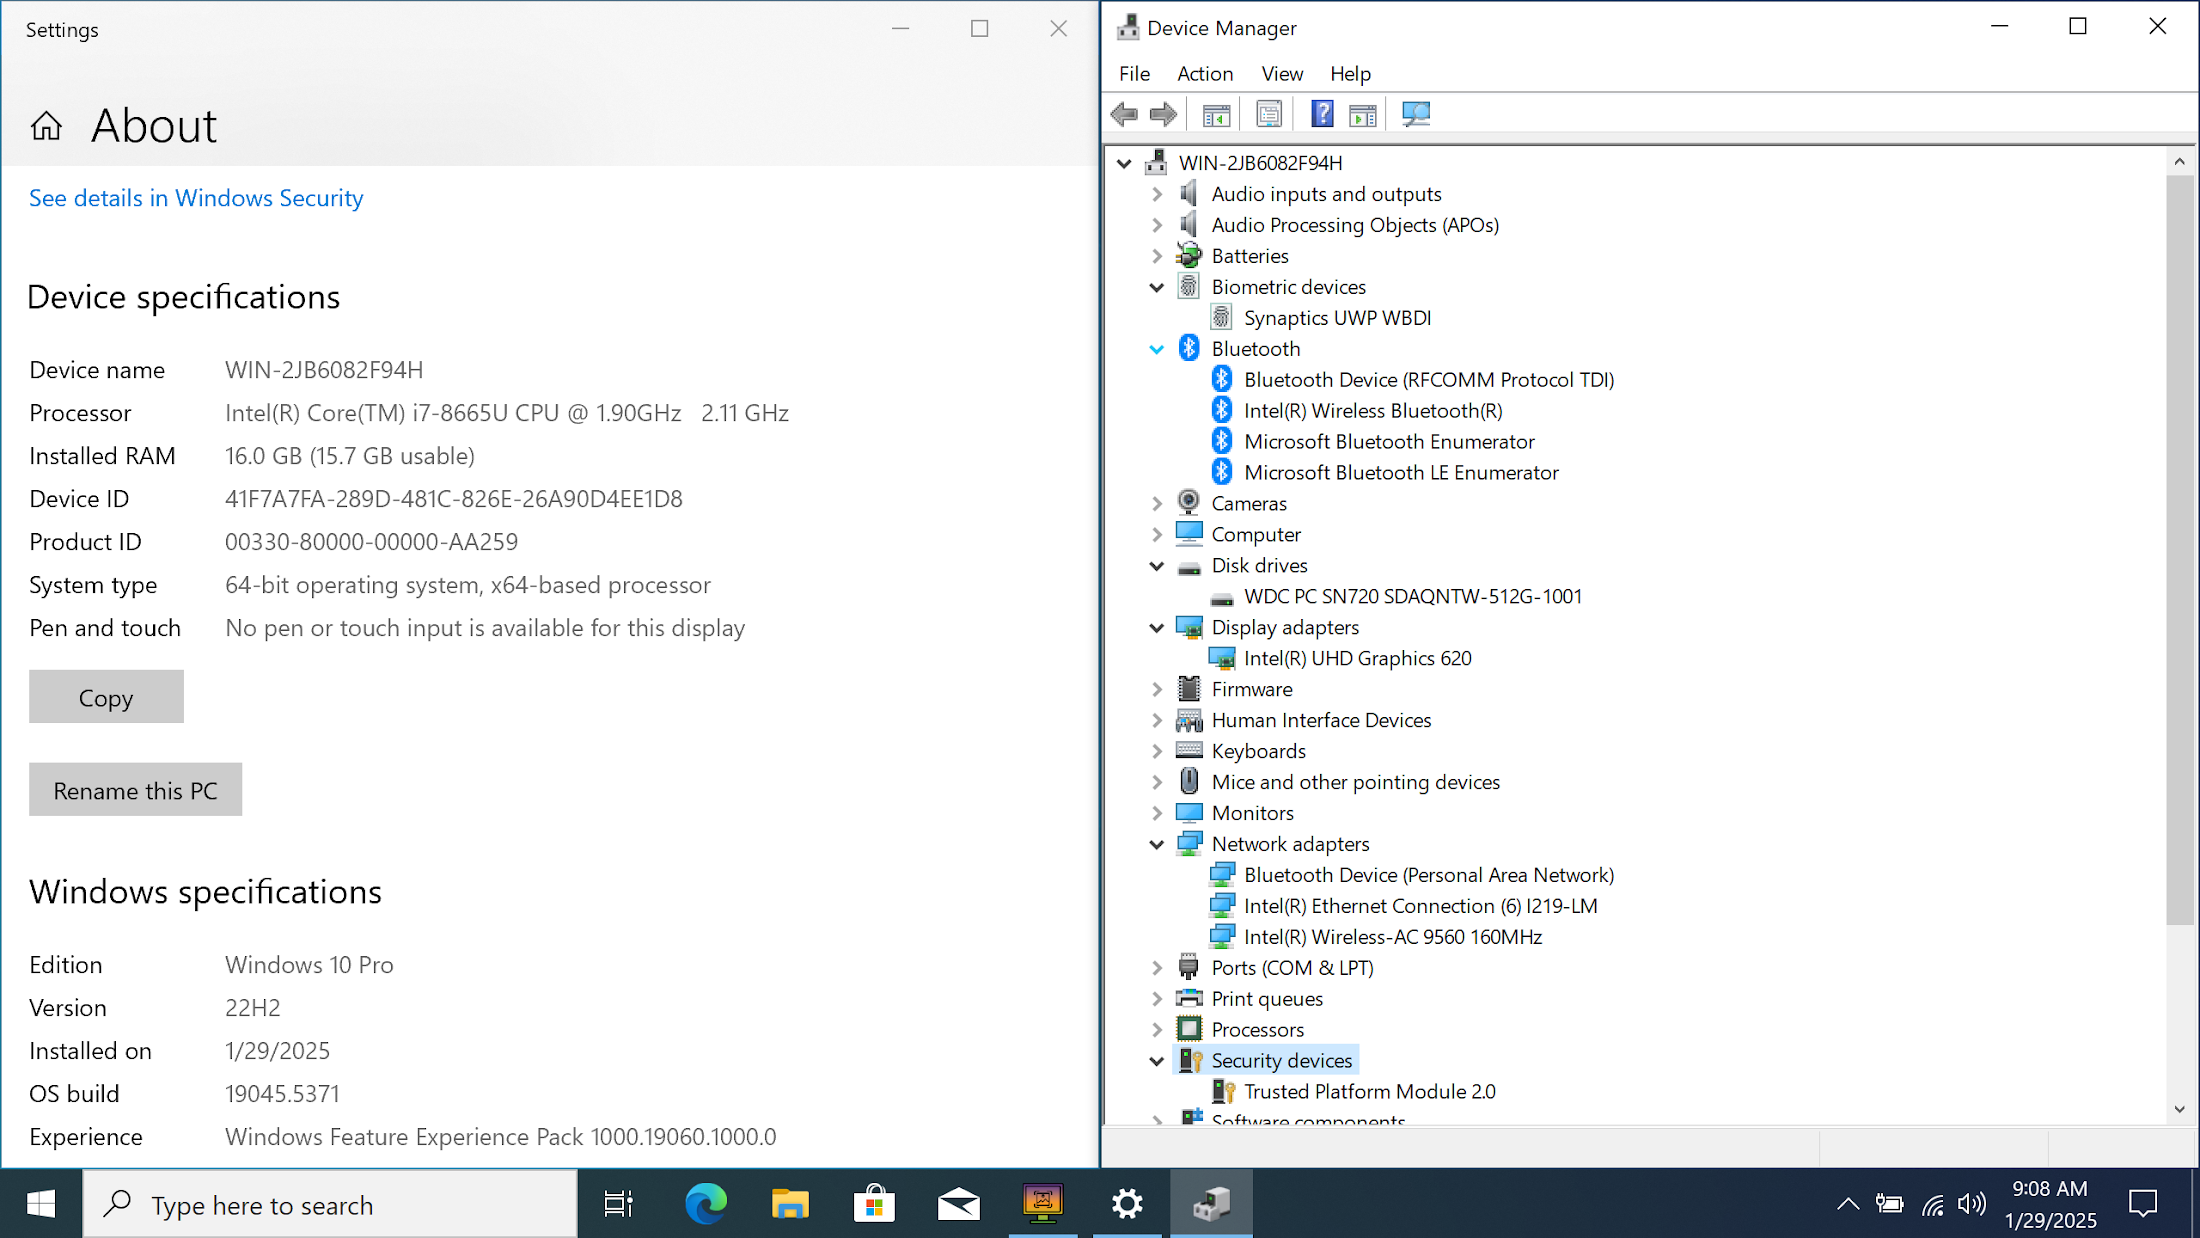Screen dimensions: 2200x1238
Task: Launch Microsoft Edge from taskbar
Action: click(x=706, y=1204)
